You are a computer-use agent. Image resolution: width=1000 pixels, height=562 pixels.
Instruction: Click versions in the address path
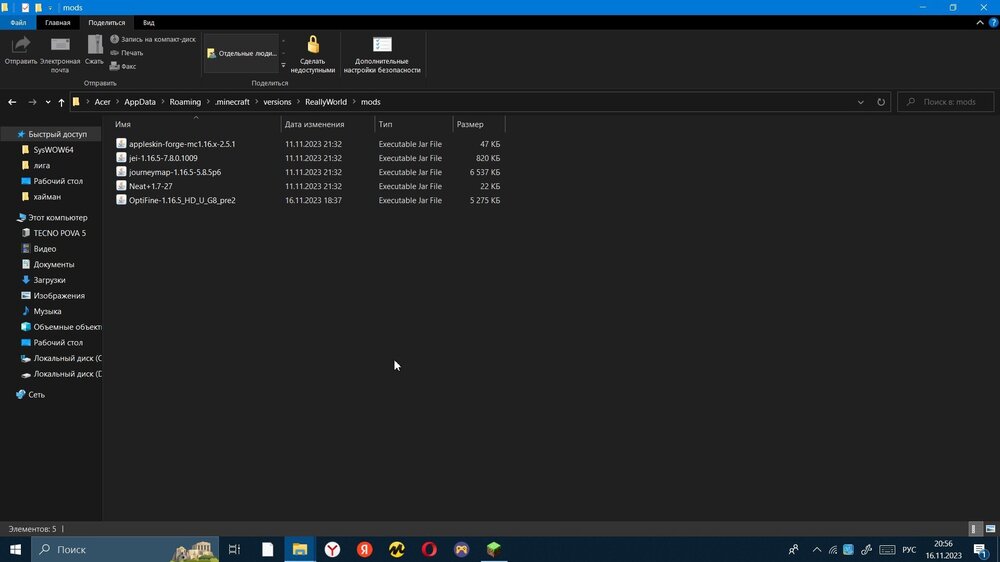coord(277,102)
